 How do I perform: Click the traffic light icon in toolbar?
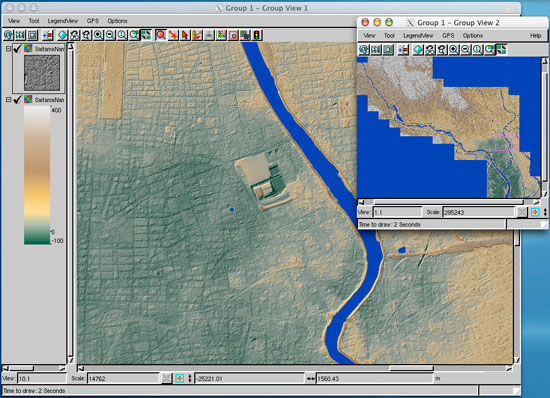(257, 35)
